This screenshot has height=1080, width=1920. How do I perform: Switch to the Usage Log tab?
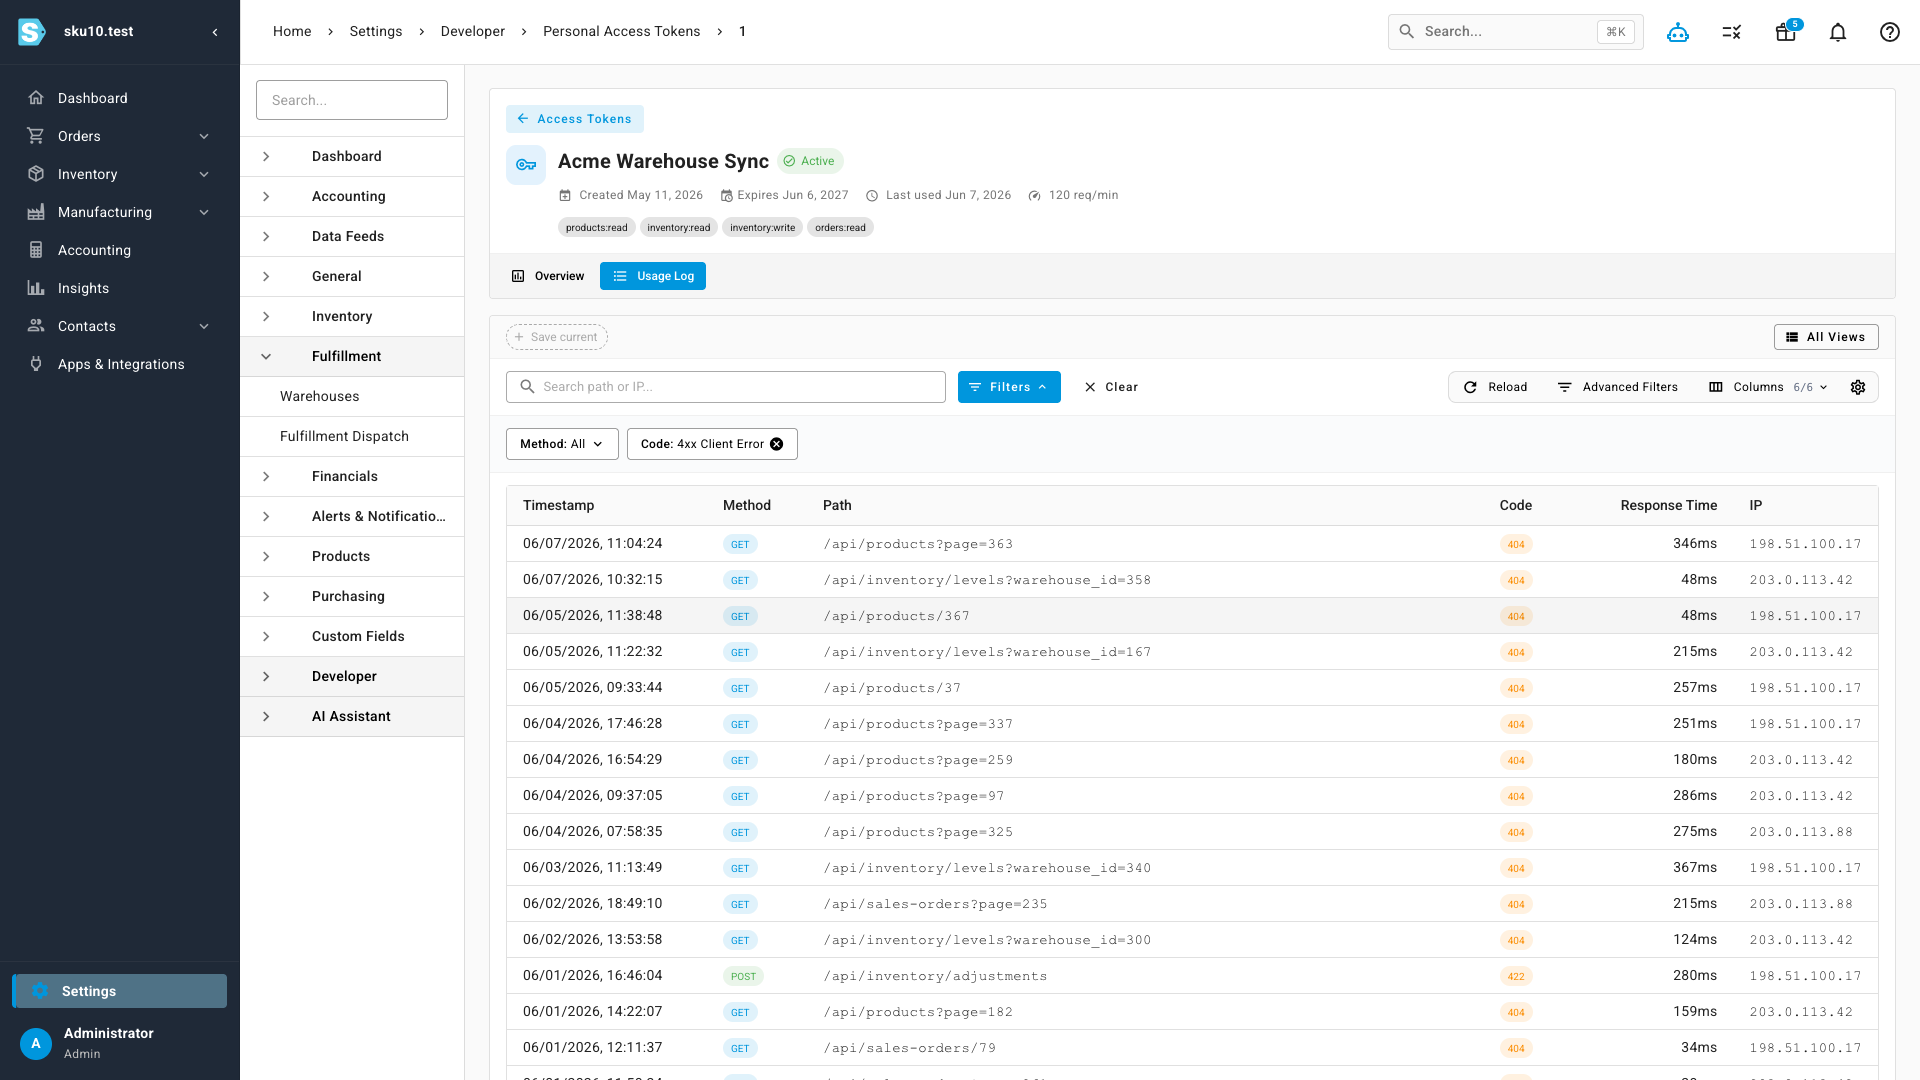pos(653,276)
